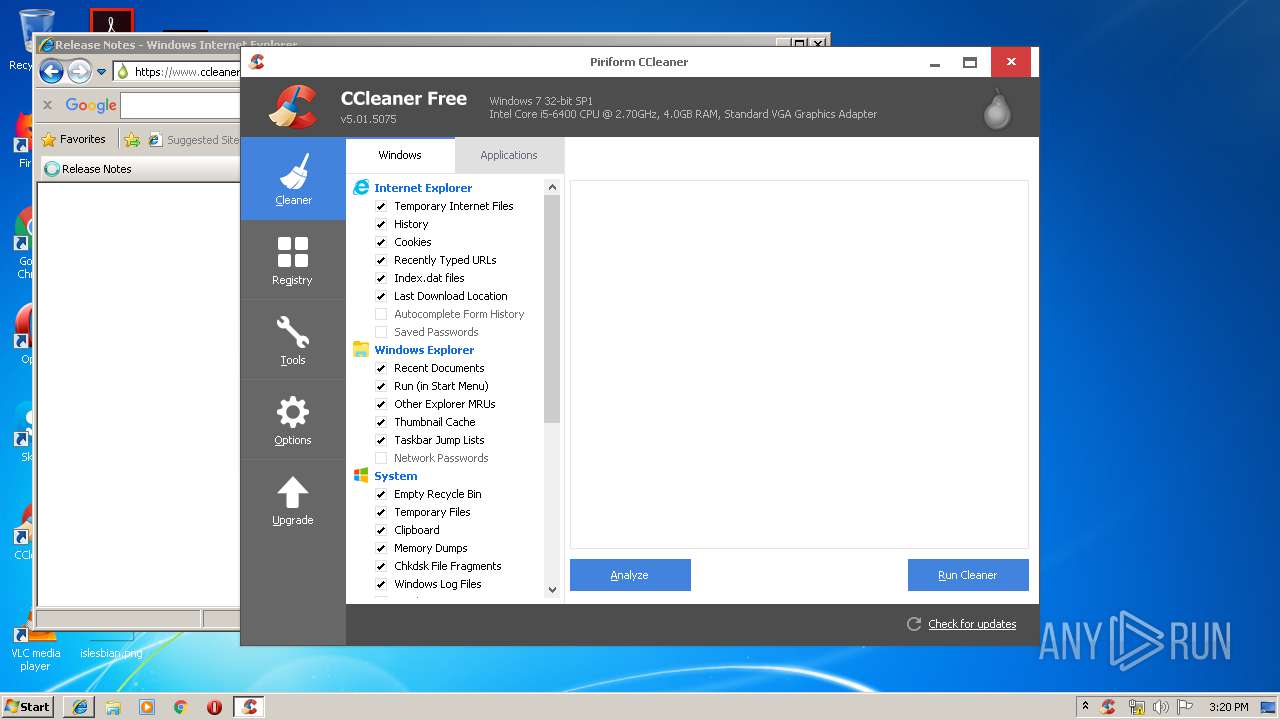Open VLC media player desktop icon
Viewport: 1280px width, 720px height.
pyautogui.click(x=35, y=645)
